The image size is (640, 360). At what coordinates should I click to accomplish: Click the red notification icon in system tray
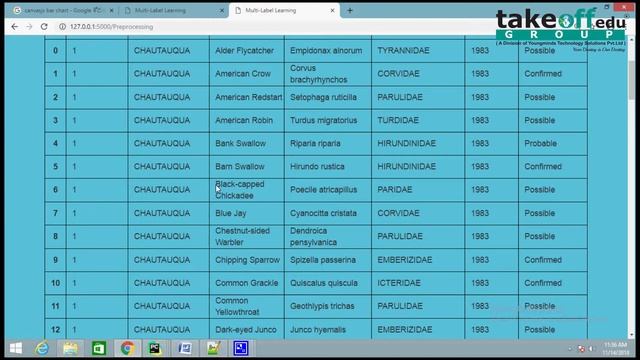[x=581, y=349]
